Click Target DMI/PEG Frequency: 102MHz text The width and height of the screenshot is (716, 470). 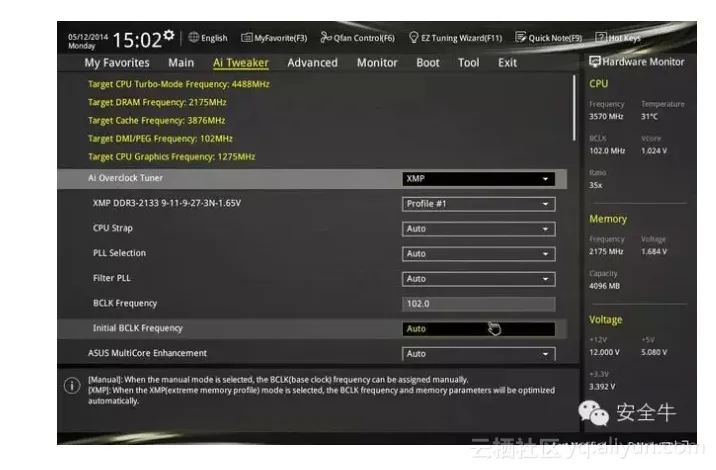(160, 138)
